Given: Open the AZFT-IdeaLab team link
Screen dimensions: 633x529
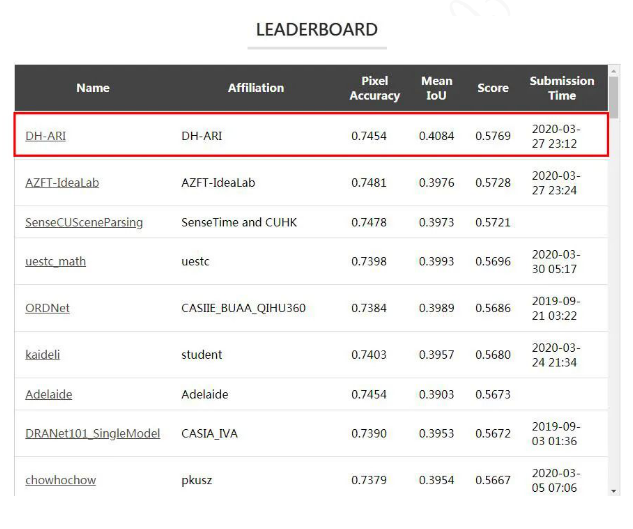Looking at the screenshot, I should coord(62,182).
